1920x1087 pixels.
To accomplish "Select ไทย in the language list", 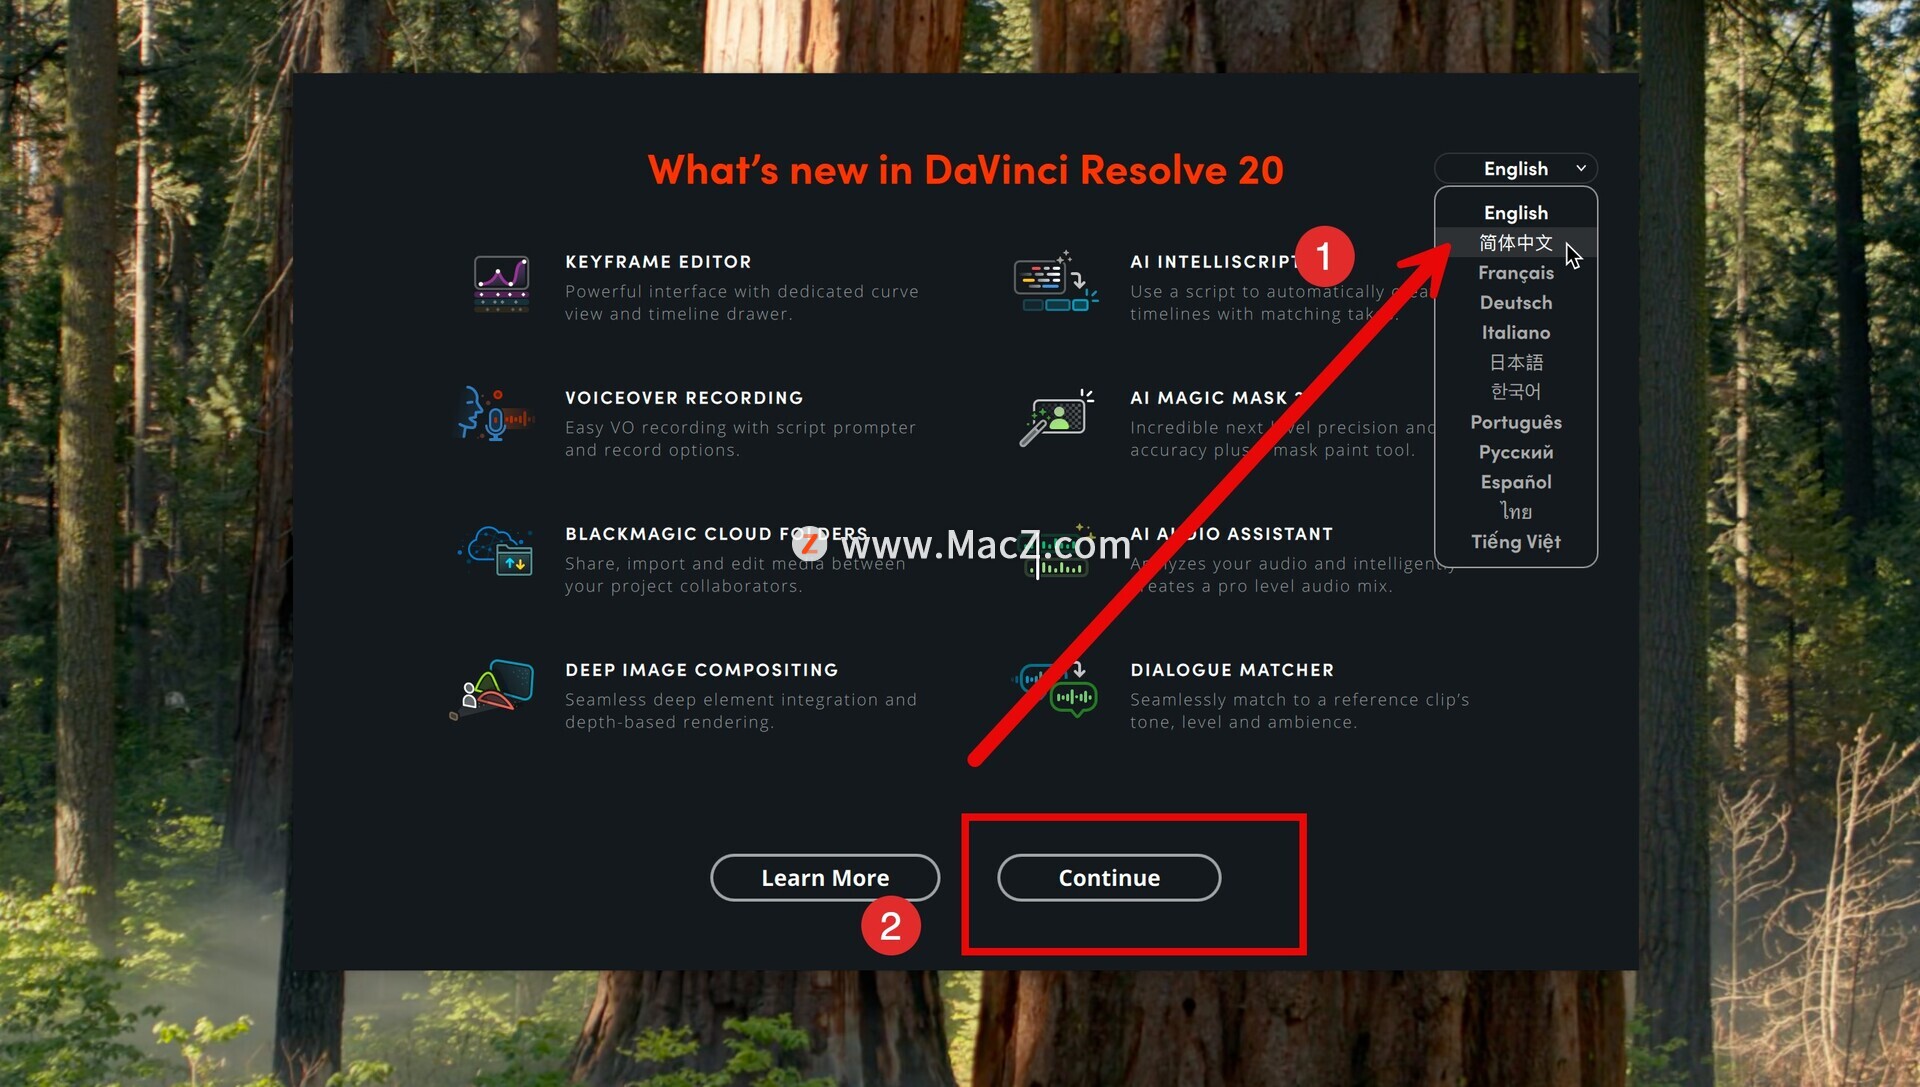I will pyautogui.click(x=1516, y=512).
